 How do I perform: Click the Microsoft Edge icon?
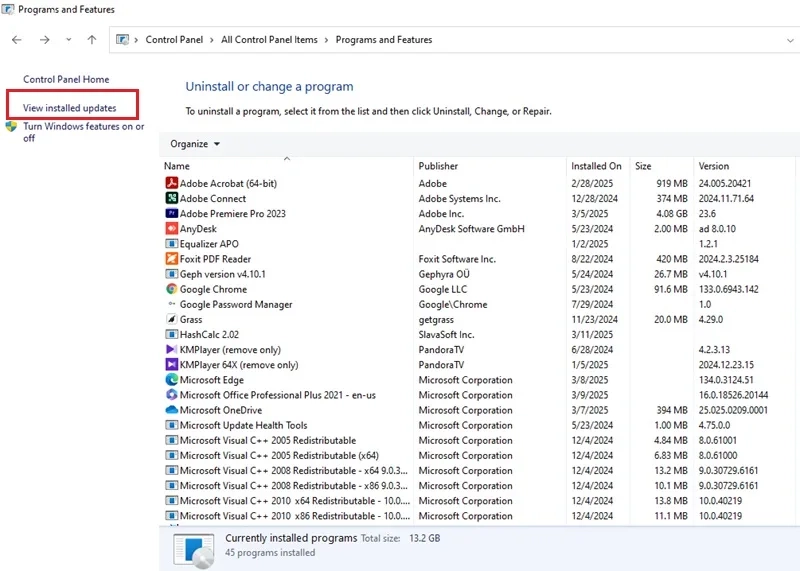[x=171, y=380]
